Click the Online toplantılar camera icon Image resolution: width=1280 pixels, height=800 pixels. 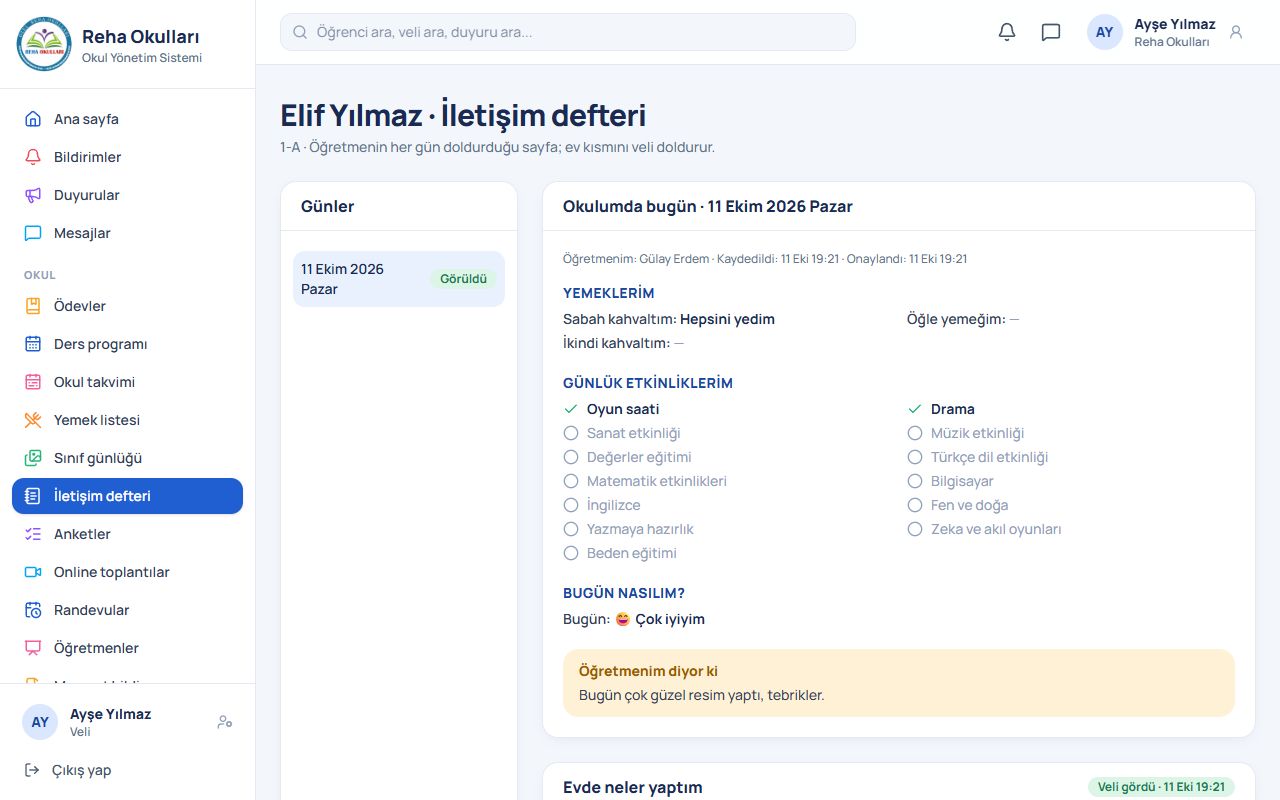point(33,572)
